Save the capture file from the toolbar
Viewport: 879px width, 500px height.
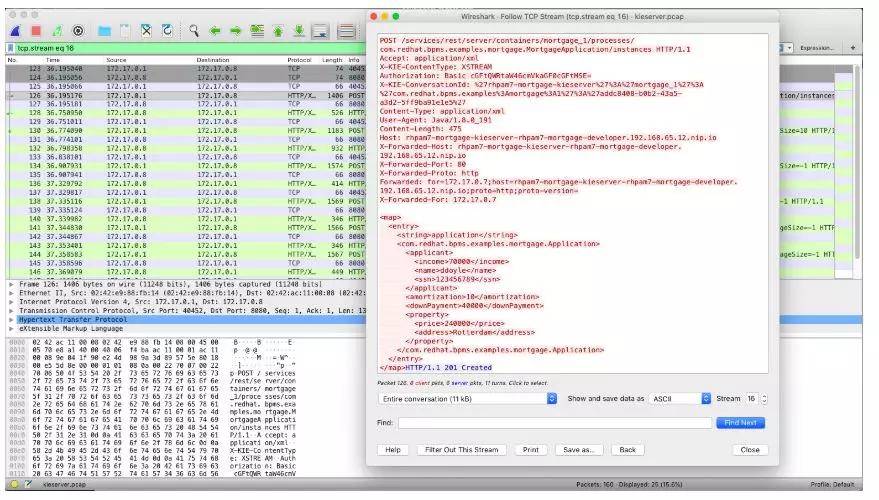[x=125, y=31]
